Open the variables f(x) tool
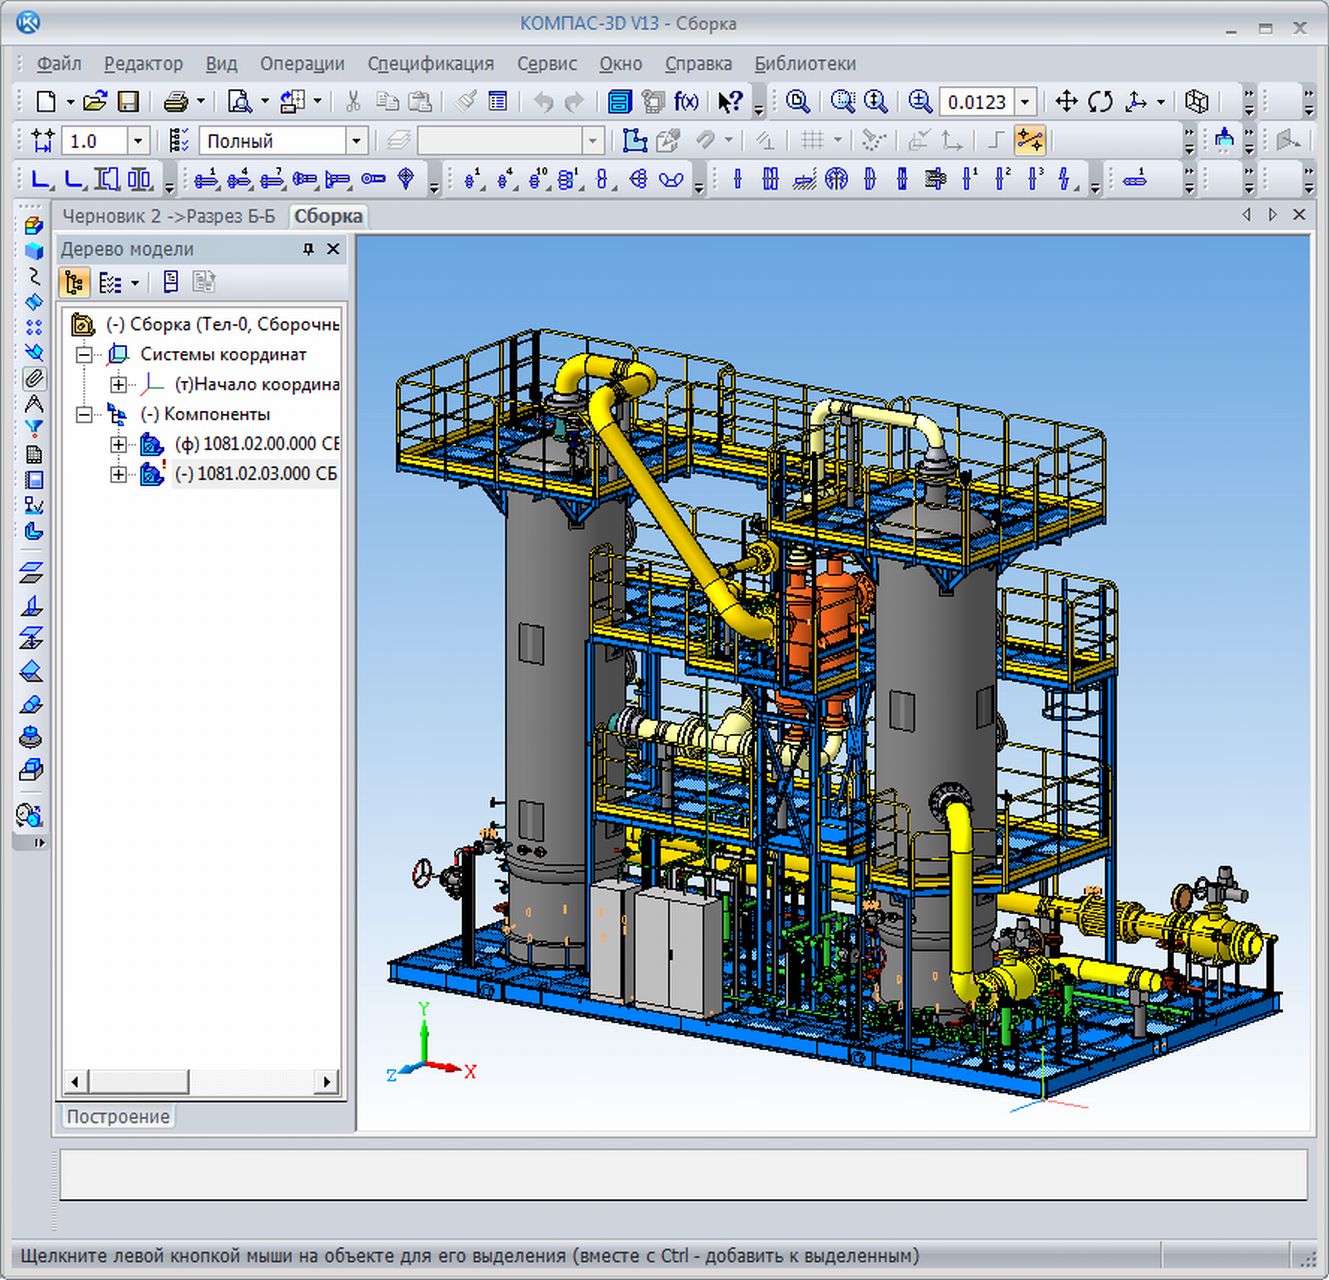This screenshot has height=1280, width=1329. 686,101
